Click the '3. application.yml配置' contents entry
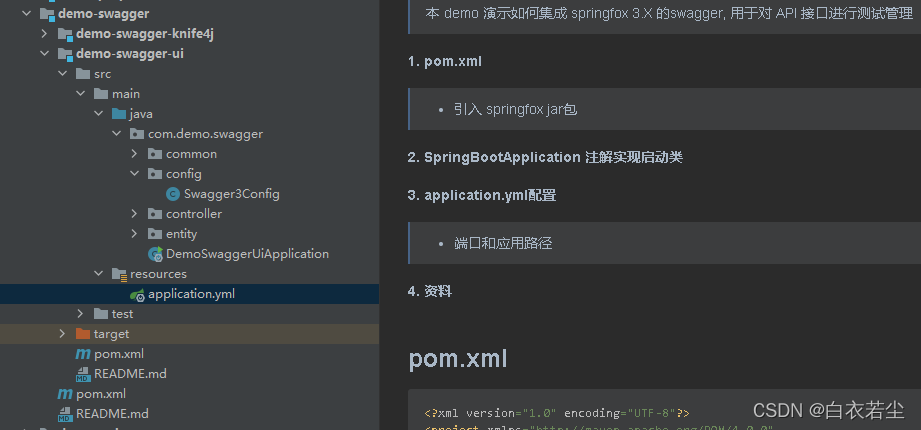The height and width of the screenshot is (430, 921). click(482, 195)
